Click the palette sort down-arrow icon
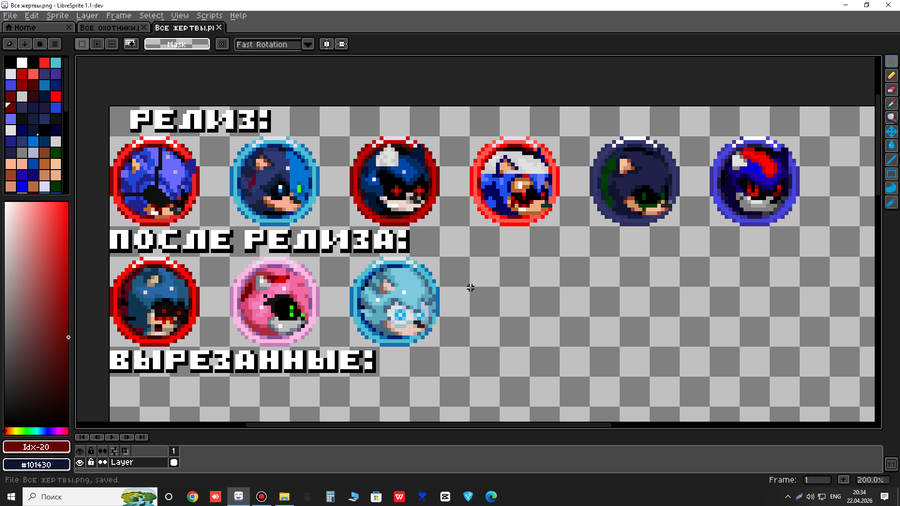The width and height of the screenshot is (900, 506). click(25, 44)
